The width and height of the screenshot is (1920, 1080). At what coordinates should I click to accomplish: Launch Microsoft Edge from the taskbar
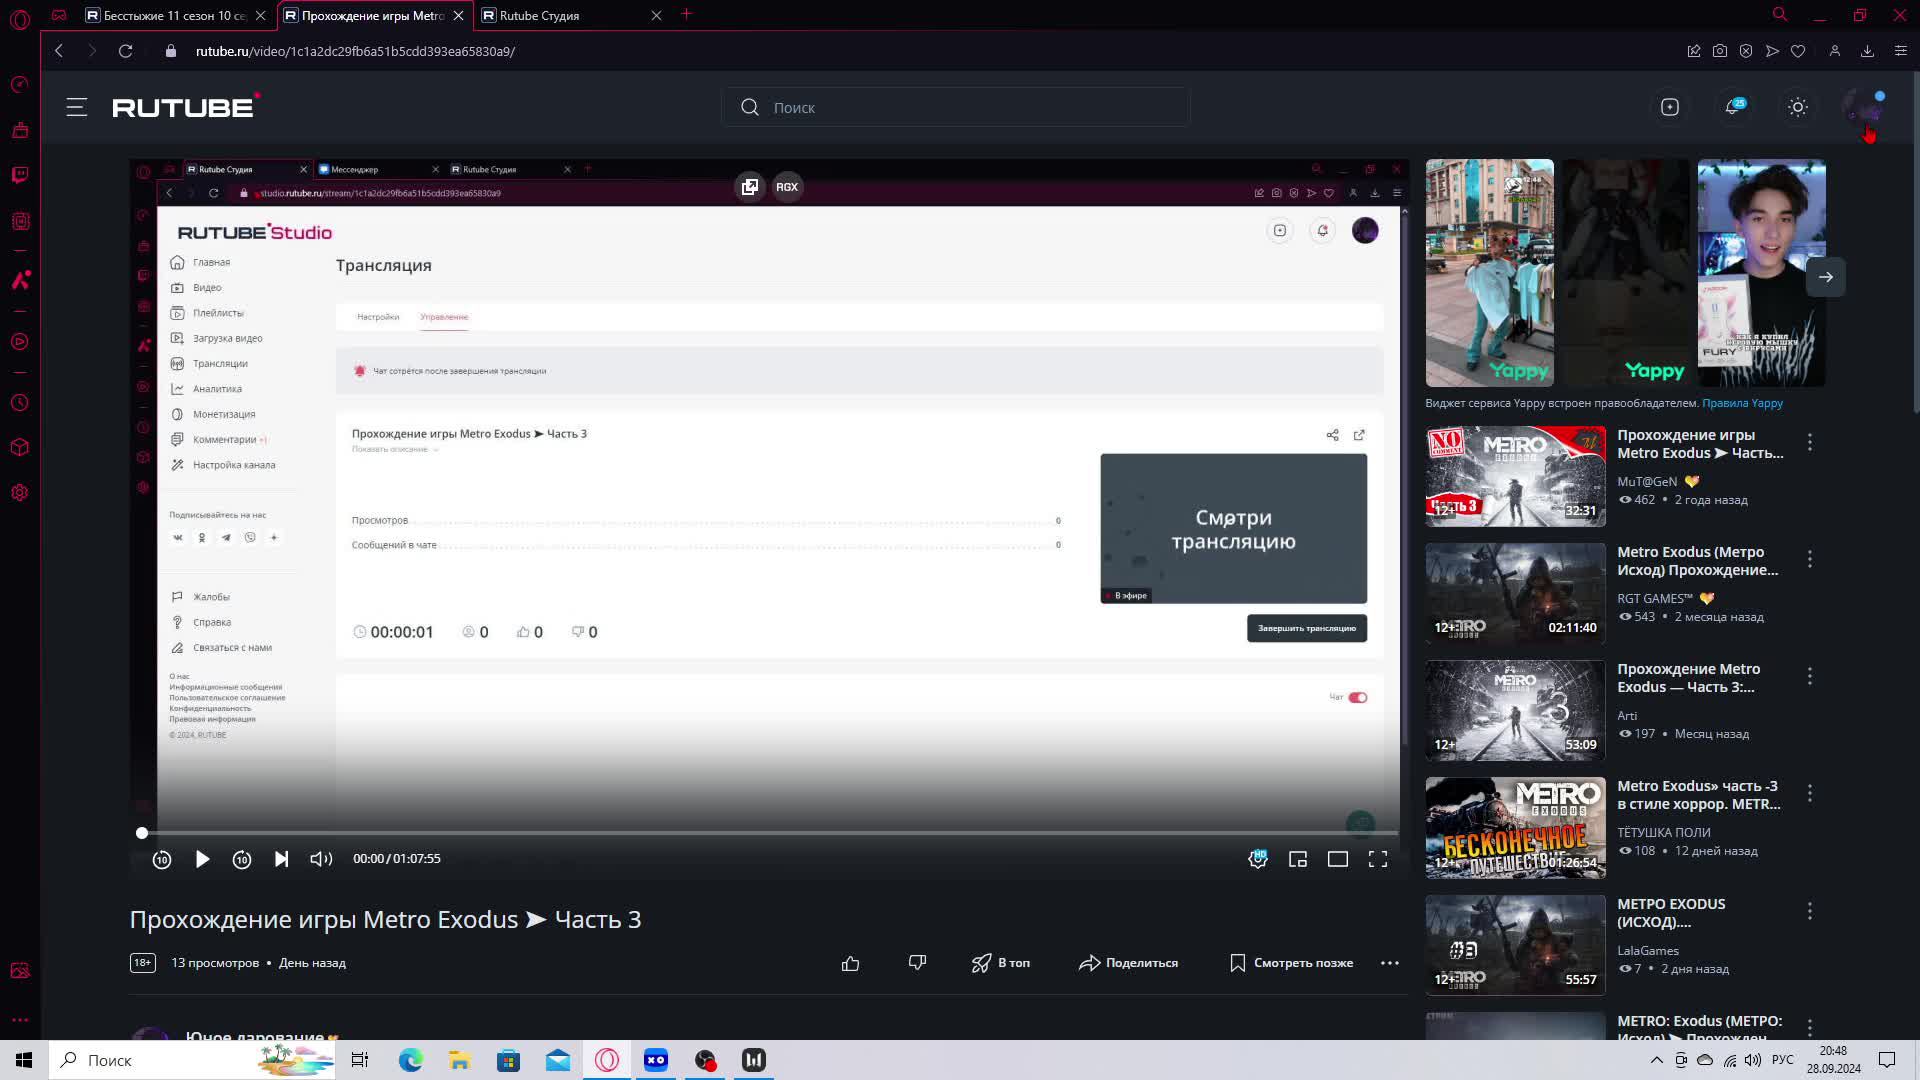coord(410,1060)
